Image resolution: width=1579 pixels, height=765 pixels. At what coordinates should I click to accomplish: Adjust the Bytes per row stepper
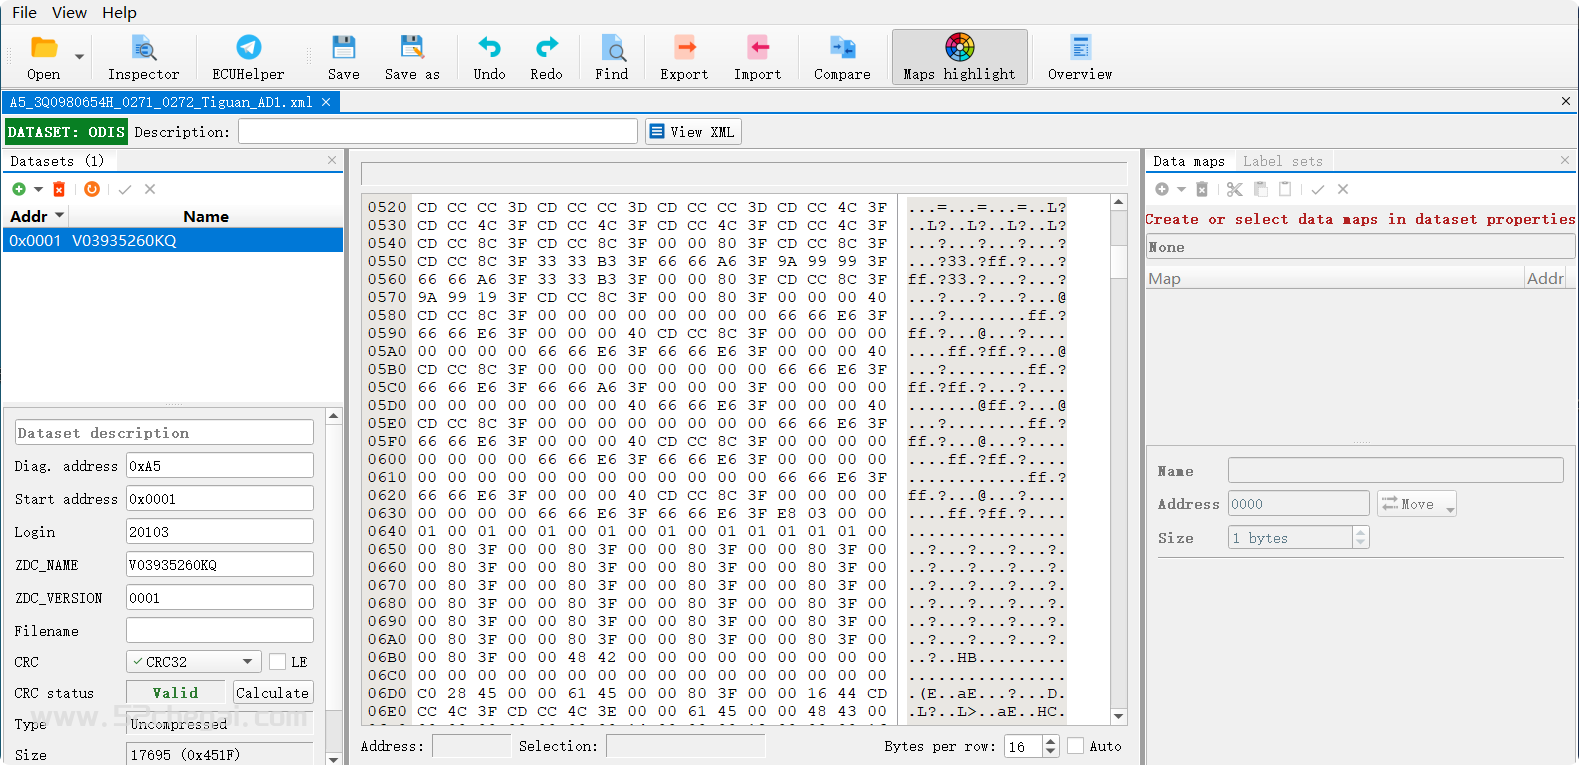pyautogui.click(x=1050, y=746)
